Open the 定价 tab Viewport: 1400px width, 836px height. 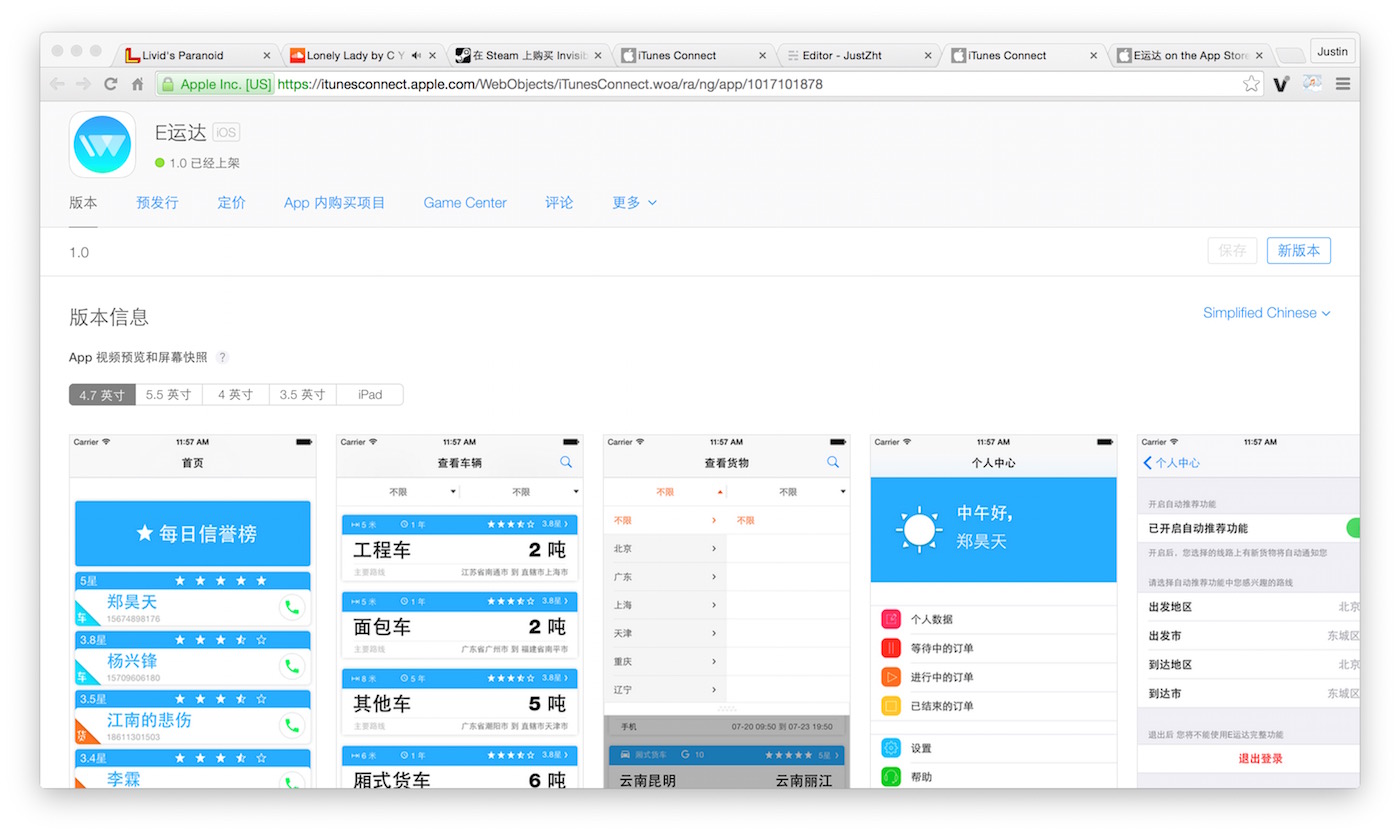pyautogui.click(x=231, y=203)
